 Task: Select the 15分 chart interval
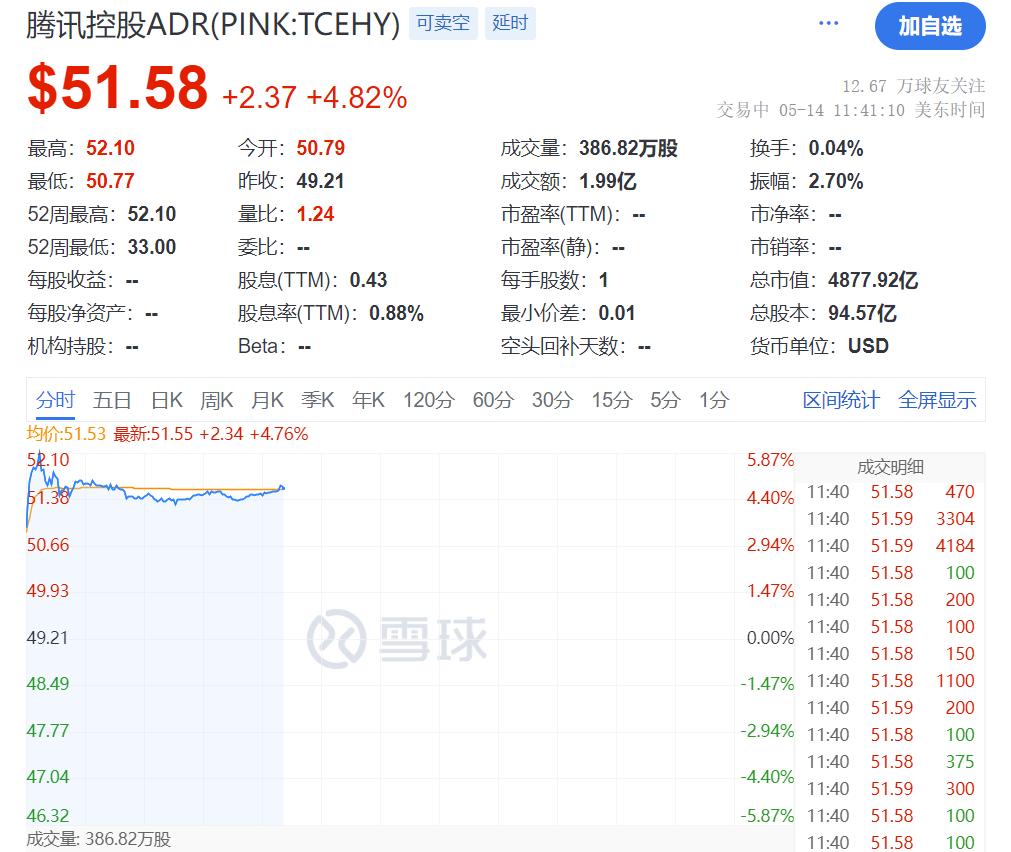click(612, 400)
